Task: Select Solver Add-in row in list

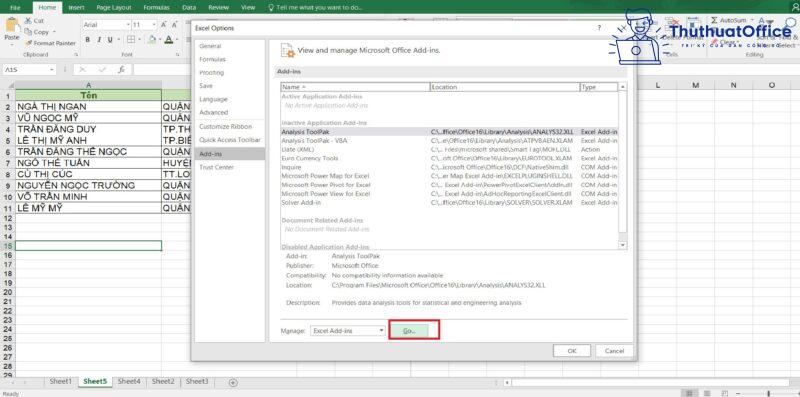Action: 449,203
